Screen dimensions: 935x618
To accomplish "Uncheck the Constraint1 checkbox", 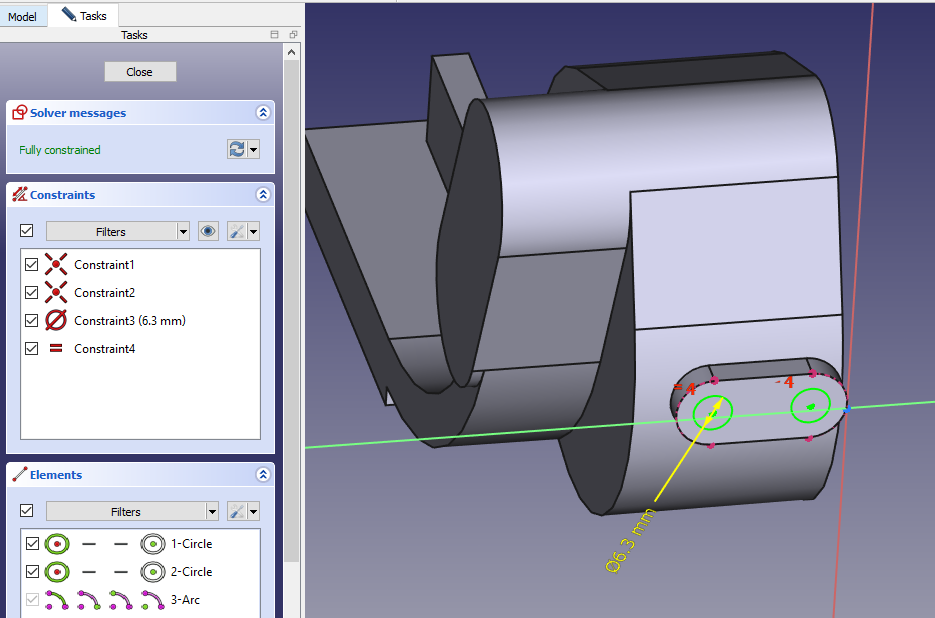I will click(x=31, y=265).
